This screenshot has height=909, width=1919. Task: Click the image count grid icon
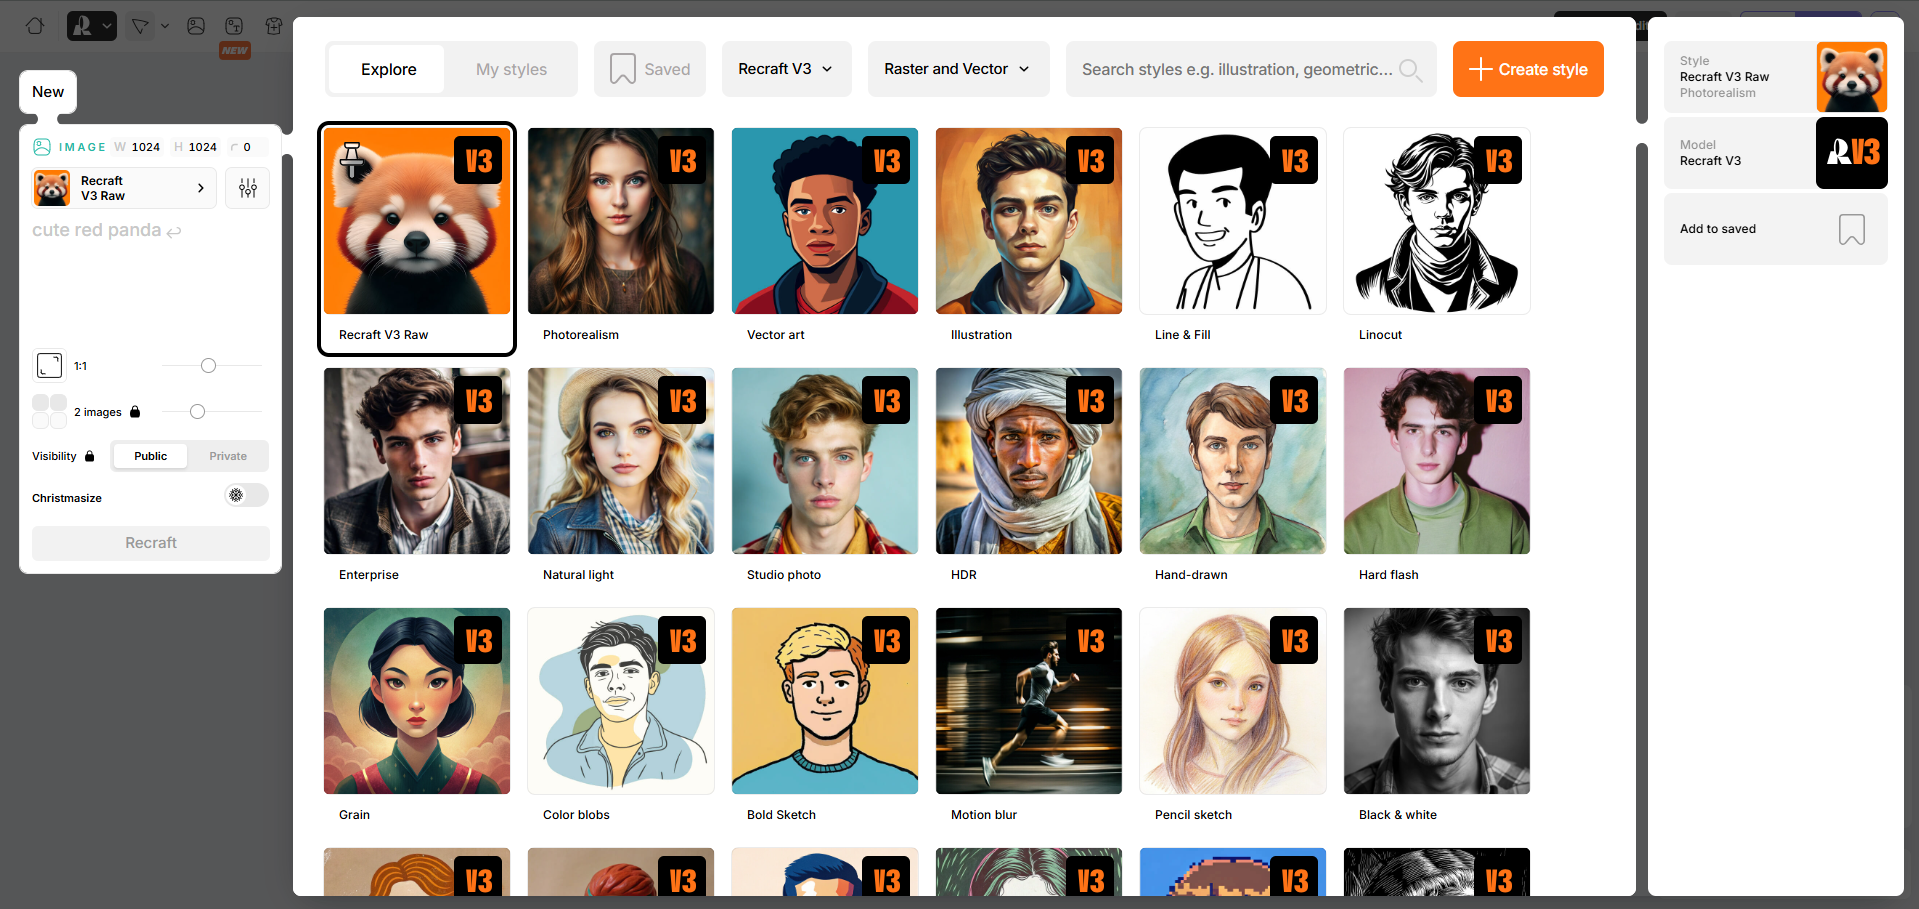click(49, 411)
